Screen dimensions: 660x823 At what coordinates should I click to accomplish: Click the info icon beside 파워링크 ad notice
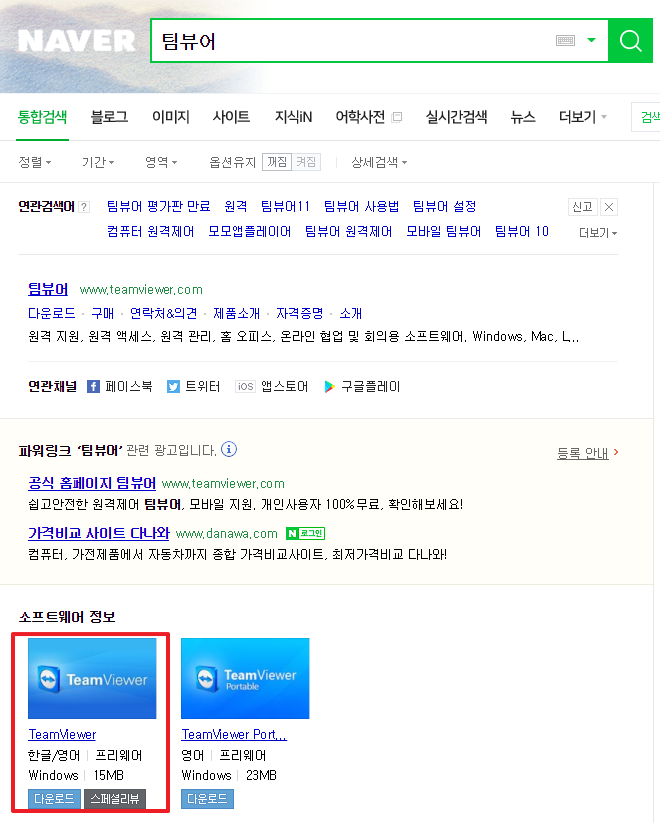(x=229, y=449)
